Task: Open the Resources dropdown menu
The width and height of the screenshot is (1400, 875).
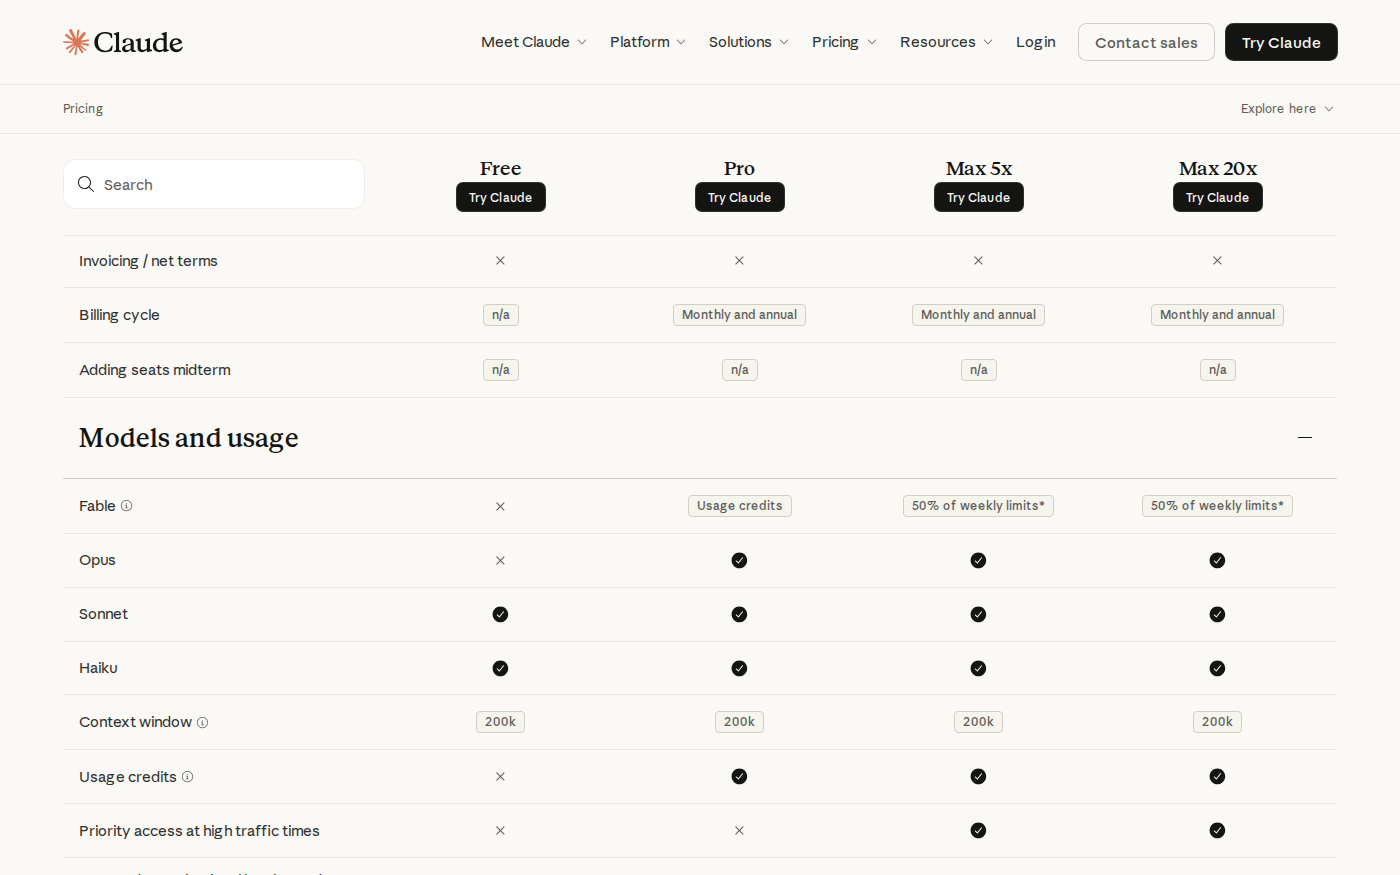Action: (946, 42)
